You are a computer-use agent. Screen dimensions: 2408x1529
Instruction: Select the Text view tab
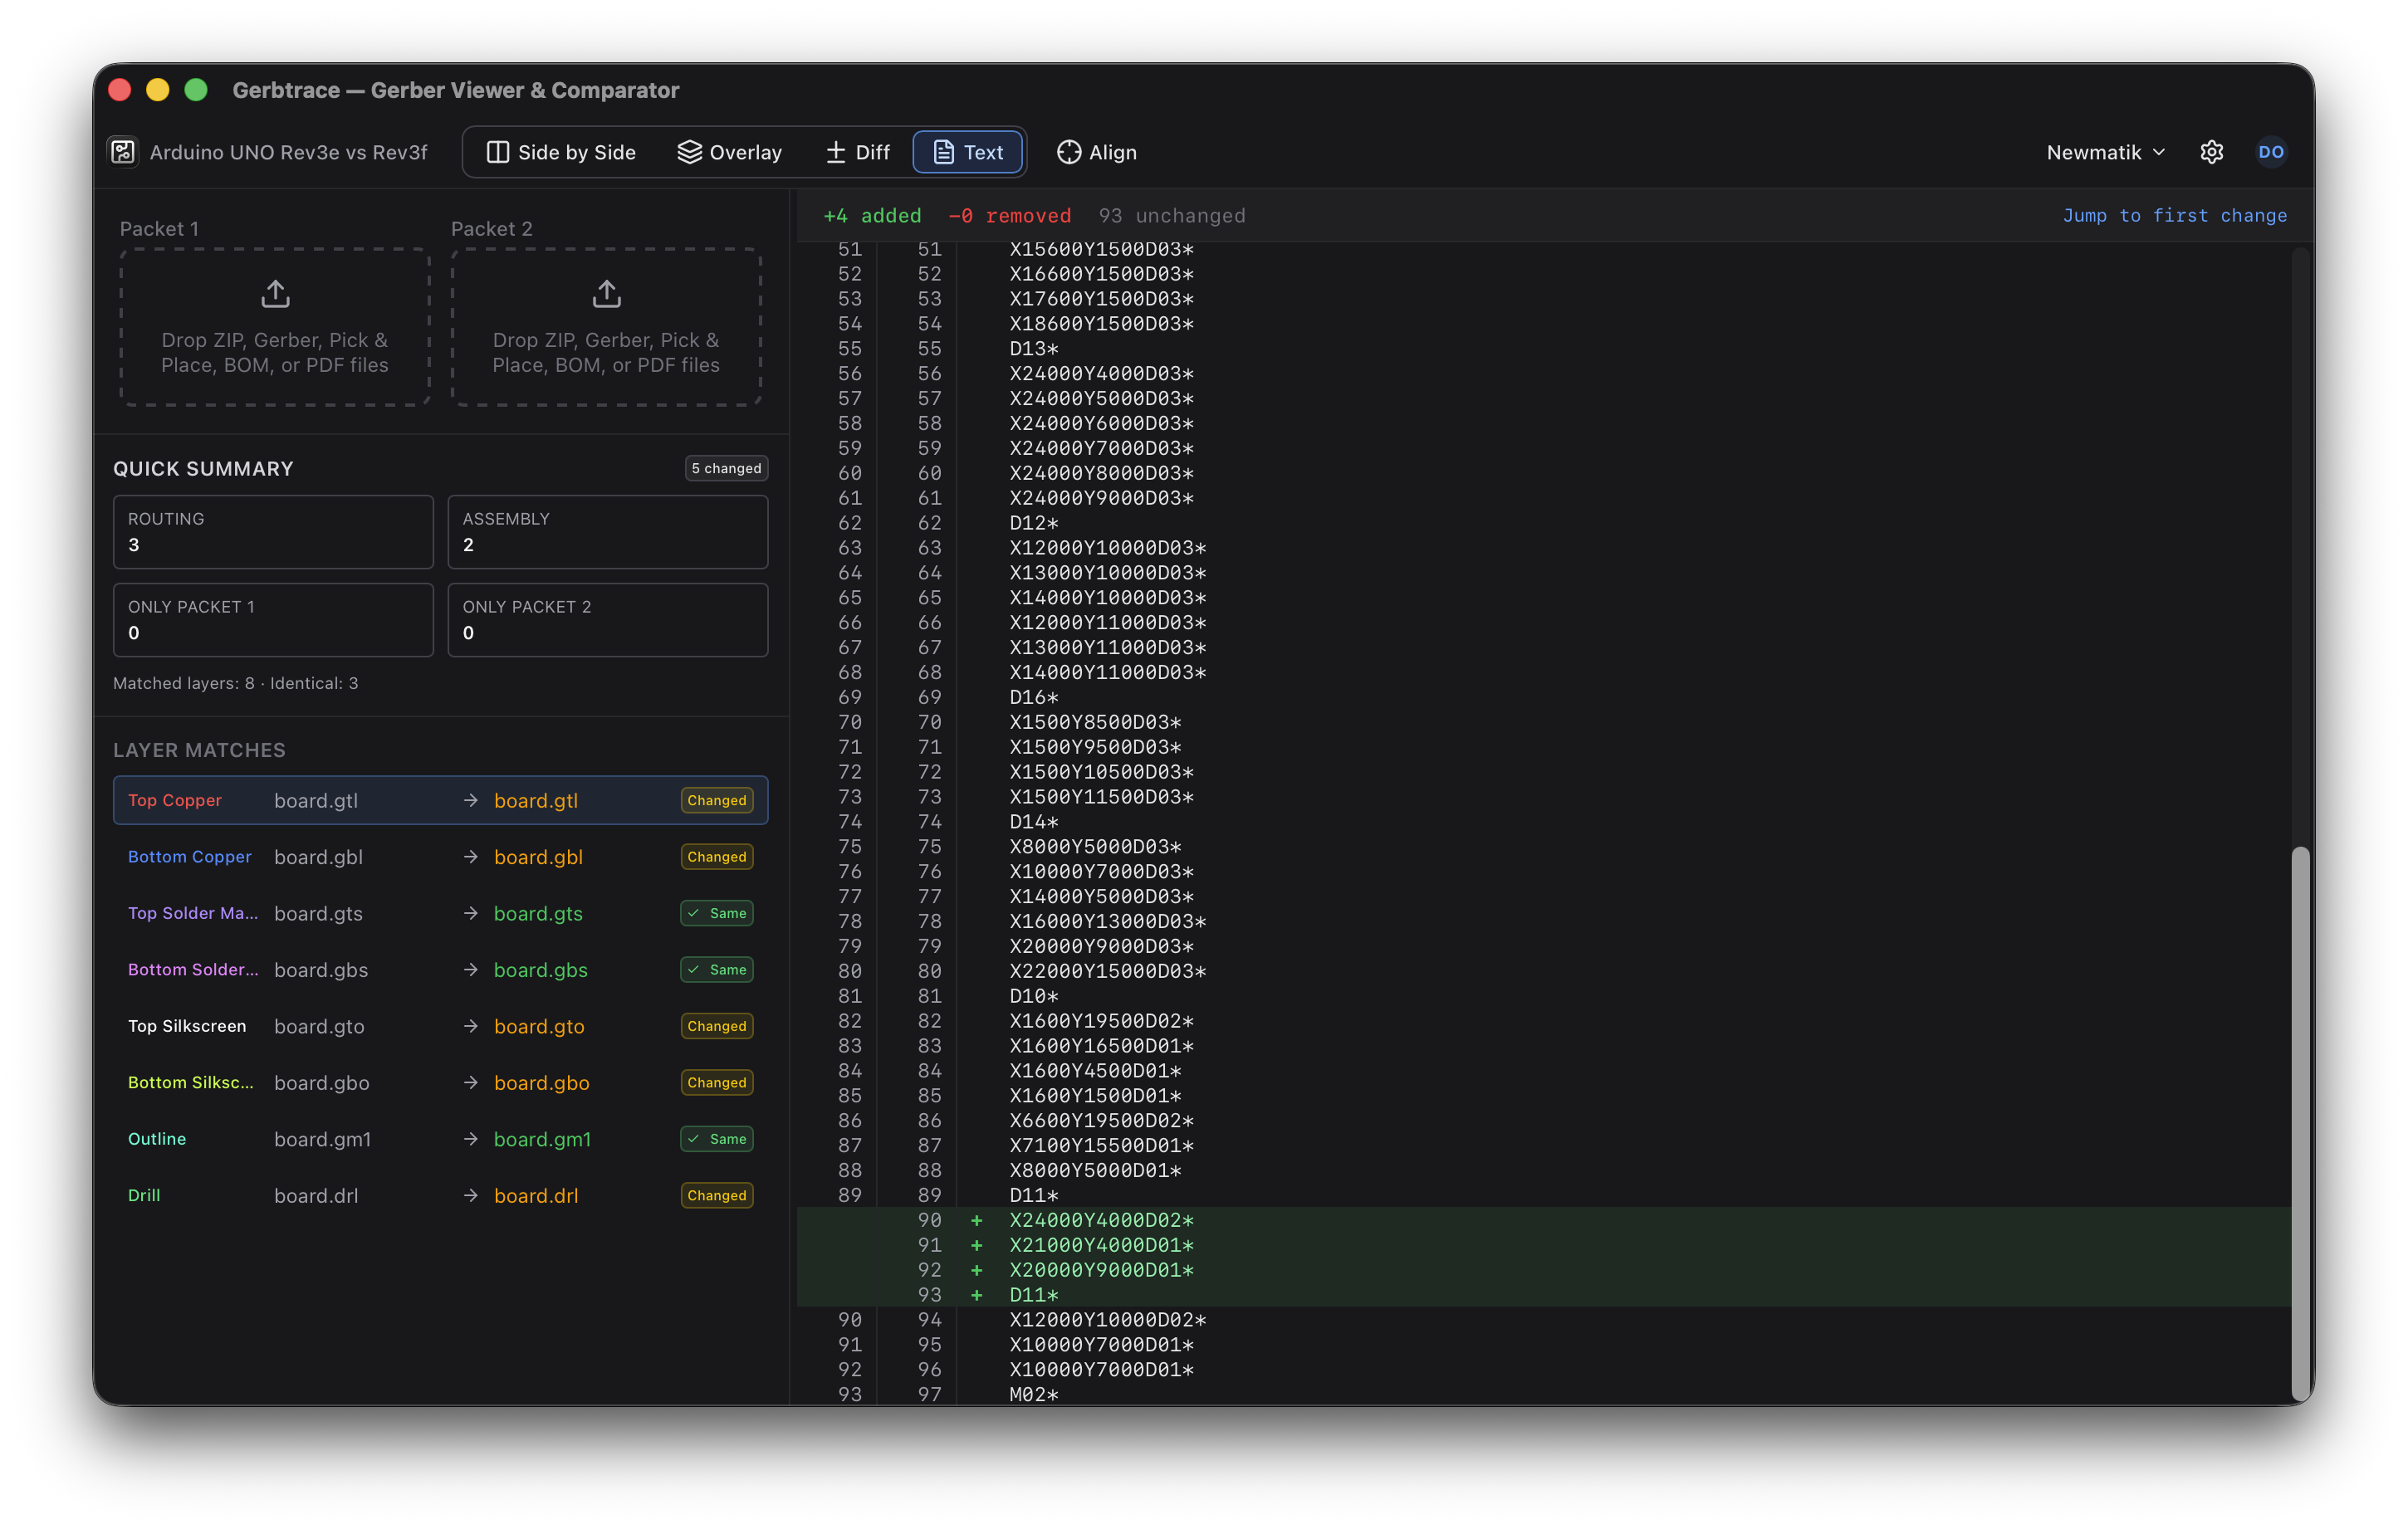967,152
